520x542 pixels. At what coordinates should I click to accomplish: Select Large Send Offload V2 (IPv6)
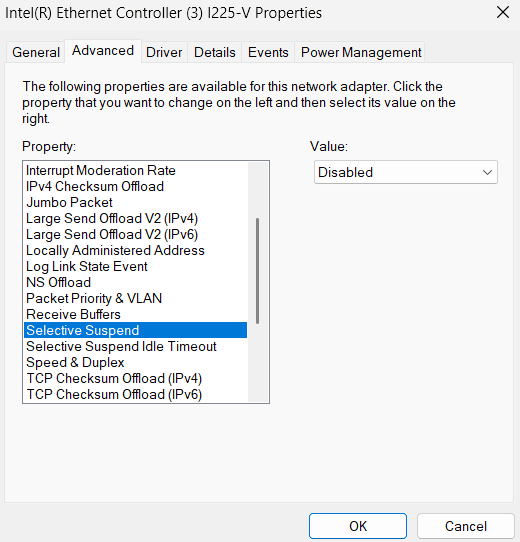(136, 234)
